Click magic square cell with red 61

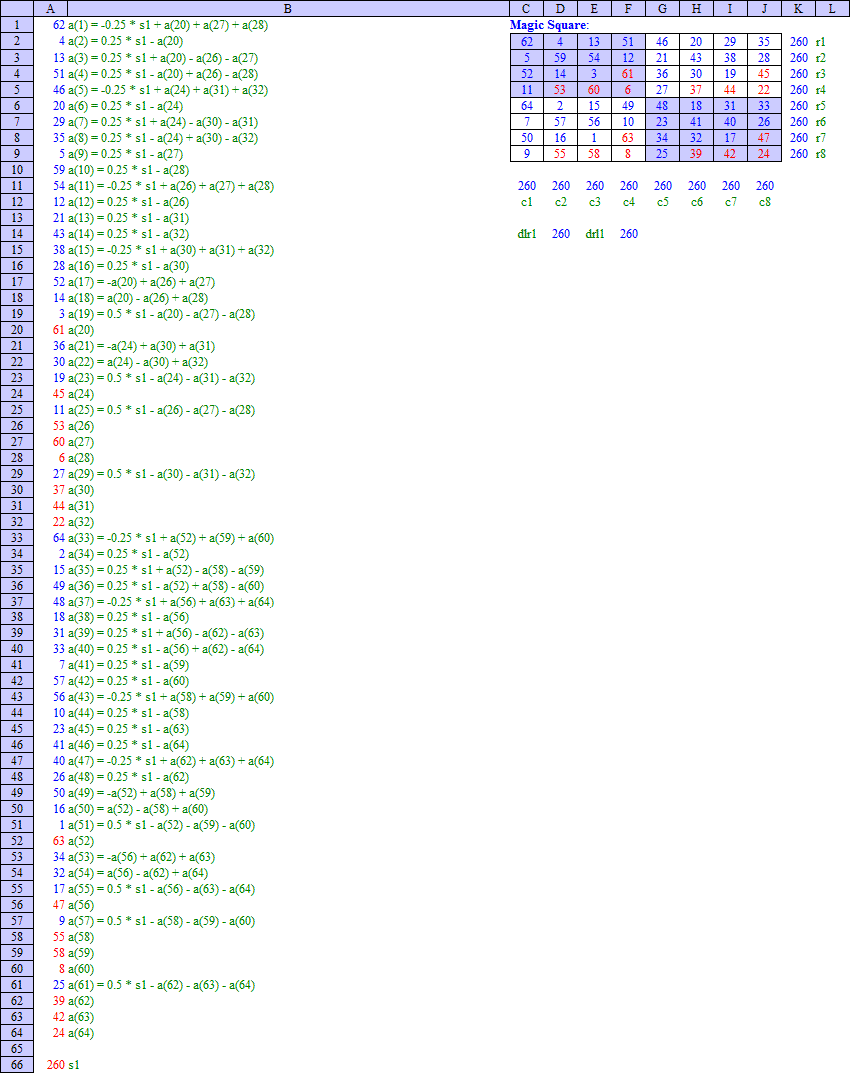(628, 73)
